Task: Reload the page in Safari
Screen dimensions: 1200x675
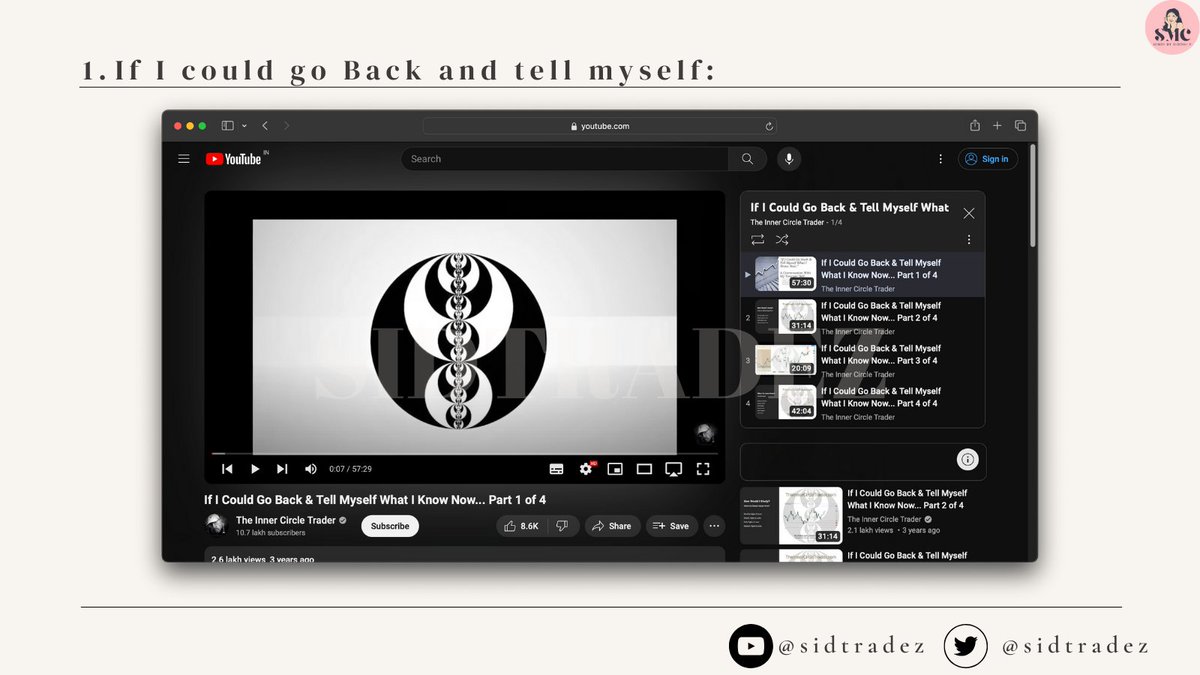Action: (x=769, y=126)
